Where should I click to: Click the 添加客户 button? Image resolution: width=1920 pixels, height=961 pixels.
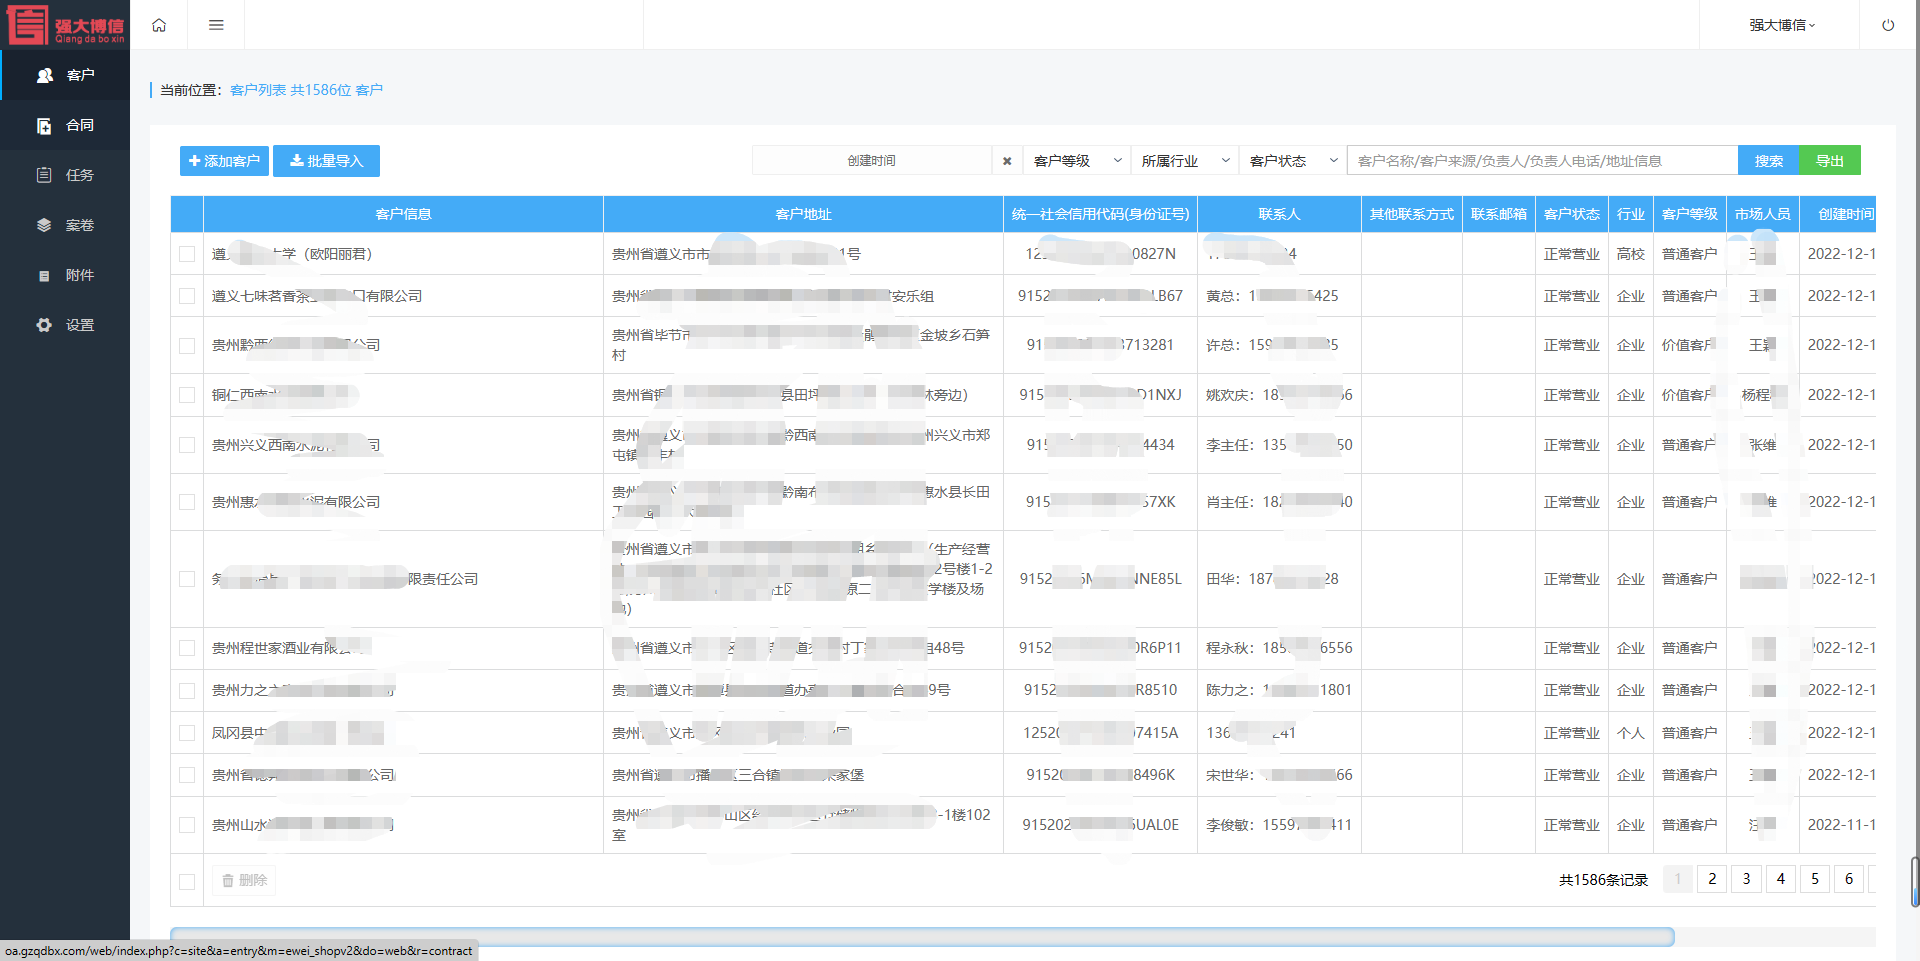click(224, 161)
